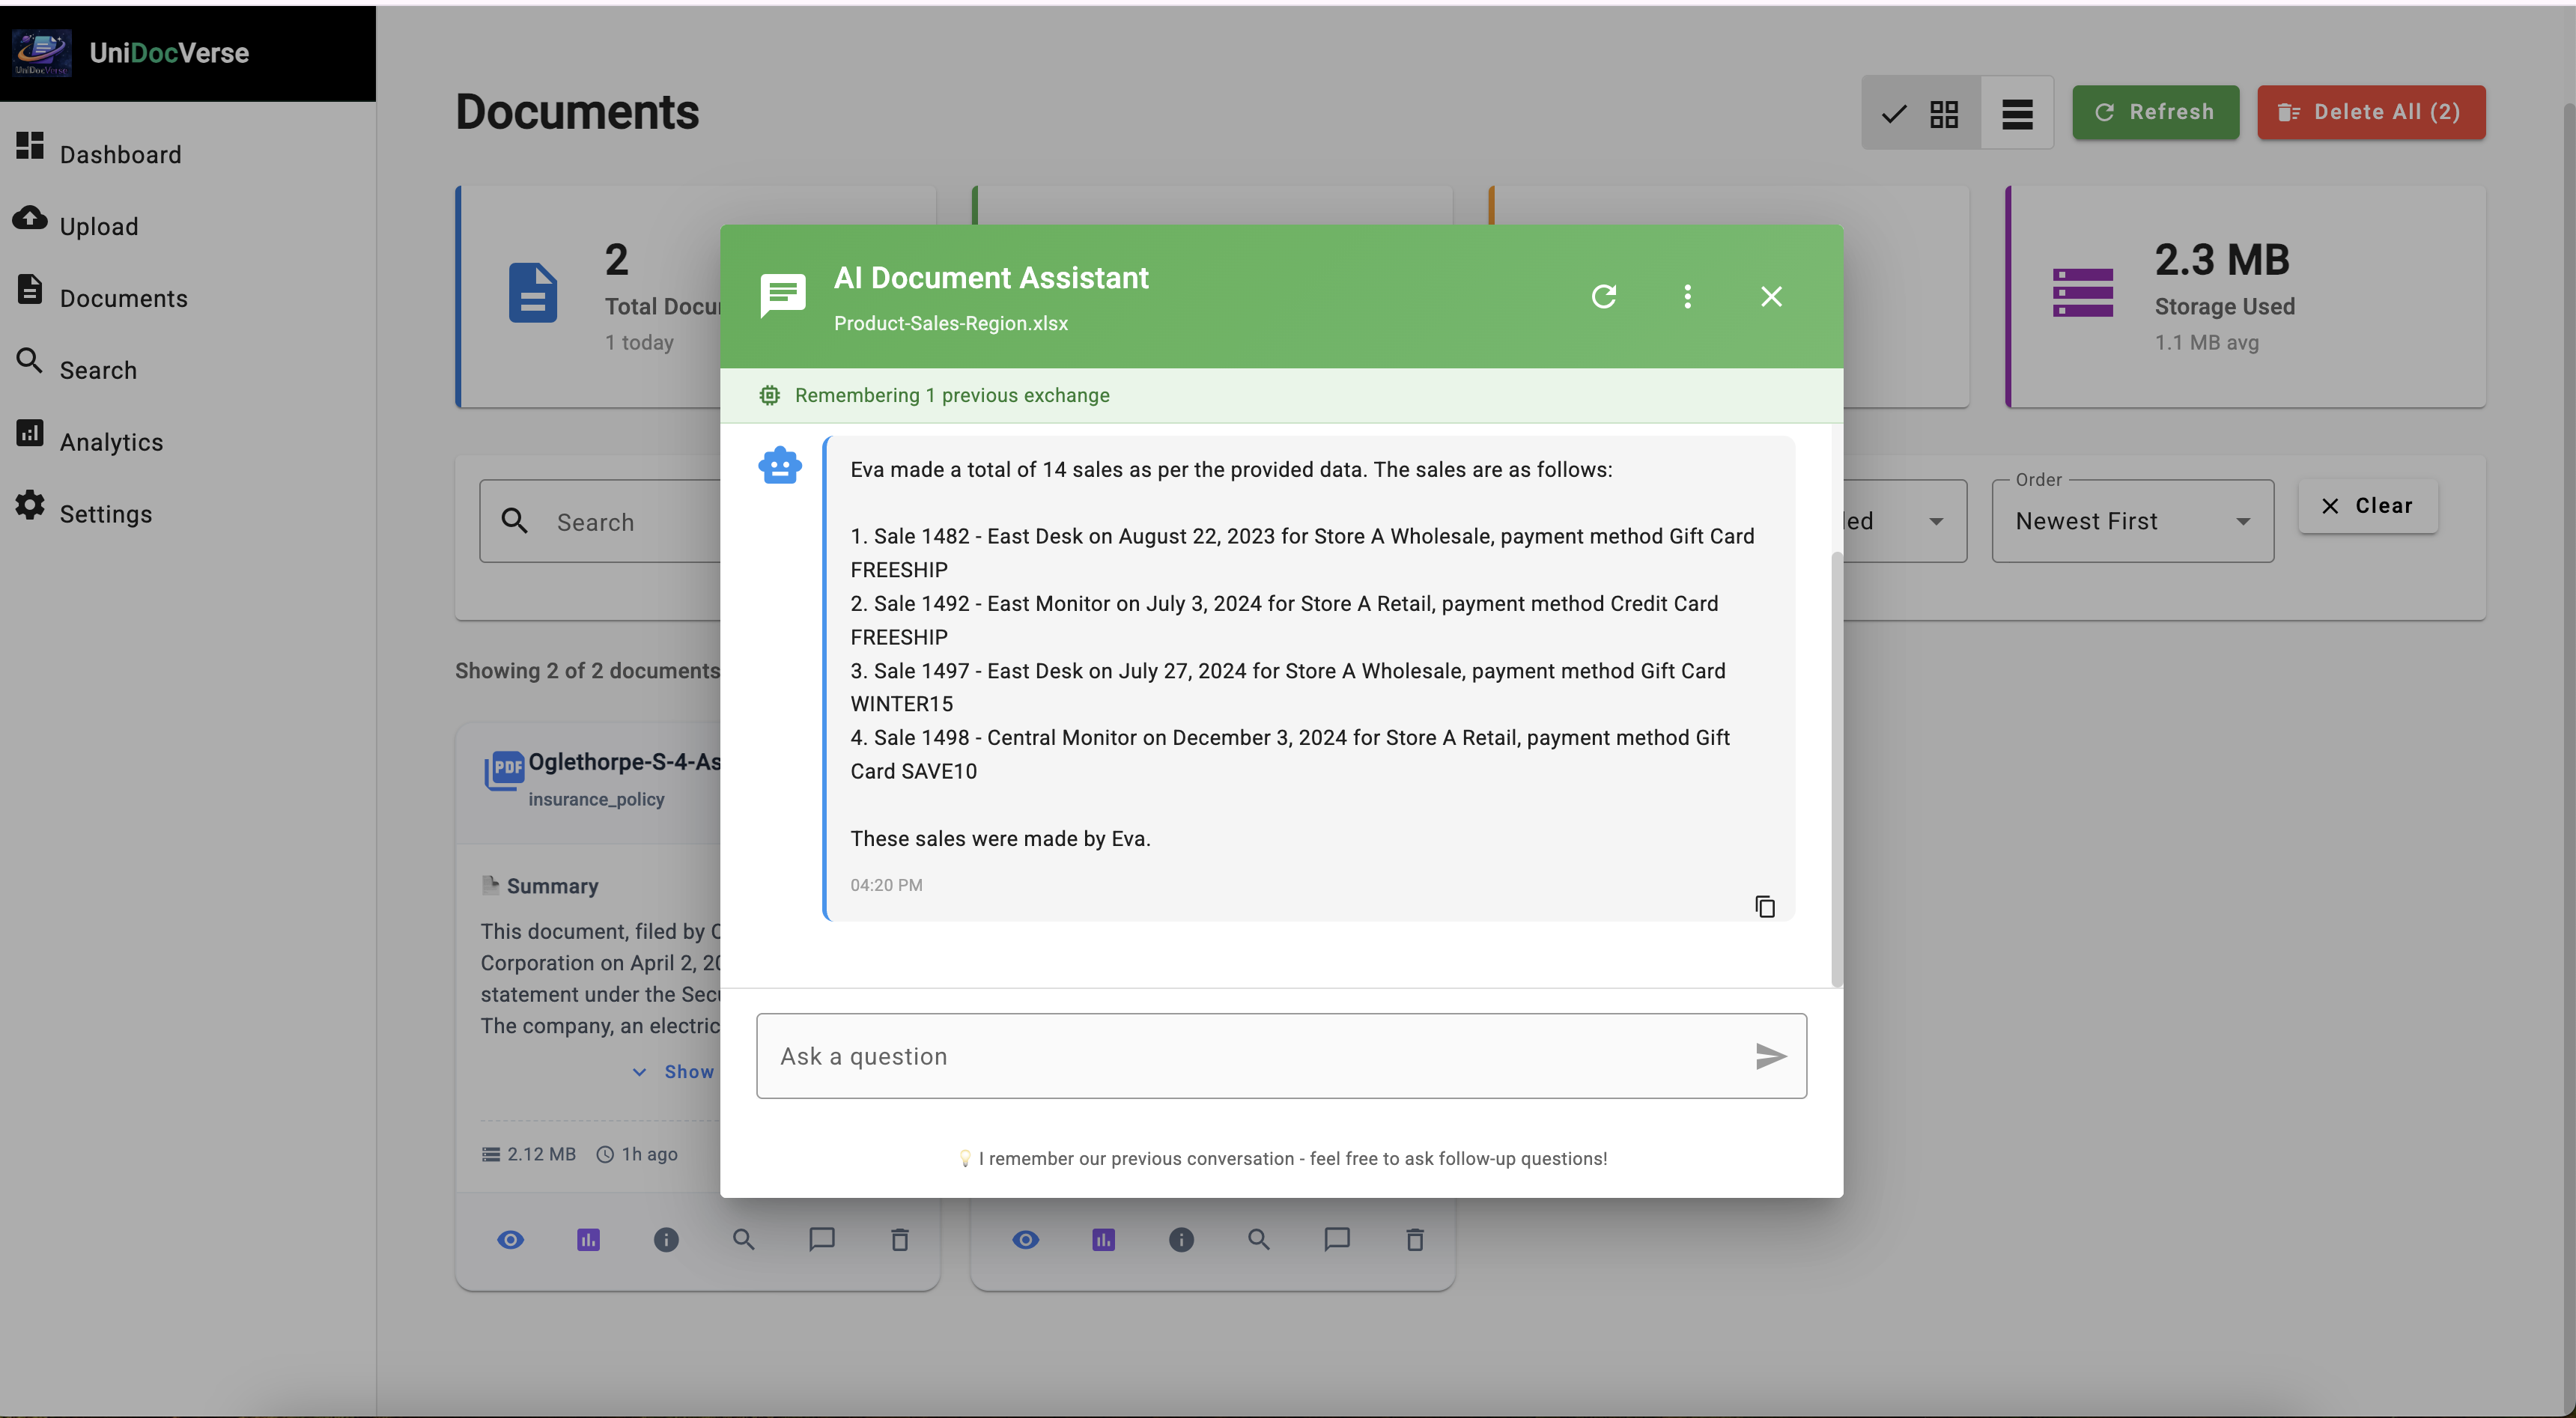Click the Refresh button
Viewport: 2576px width, 1418px height.
click(2155, 112)
